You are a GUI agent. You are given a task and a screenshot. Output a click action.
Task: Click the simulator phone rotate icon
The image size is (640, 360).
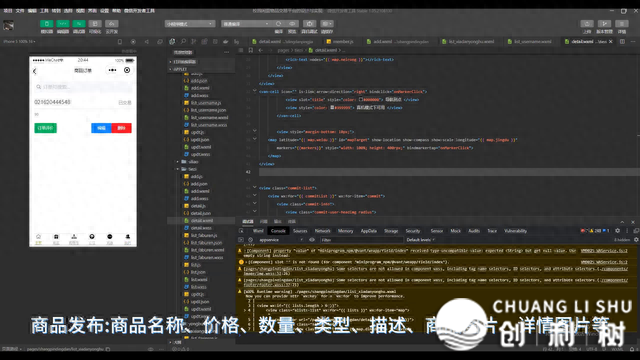coord(120,42)
